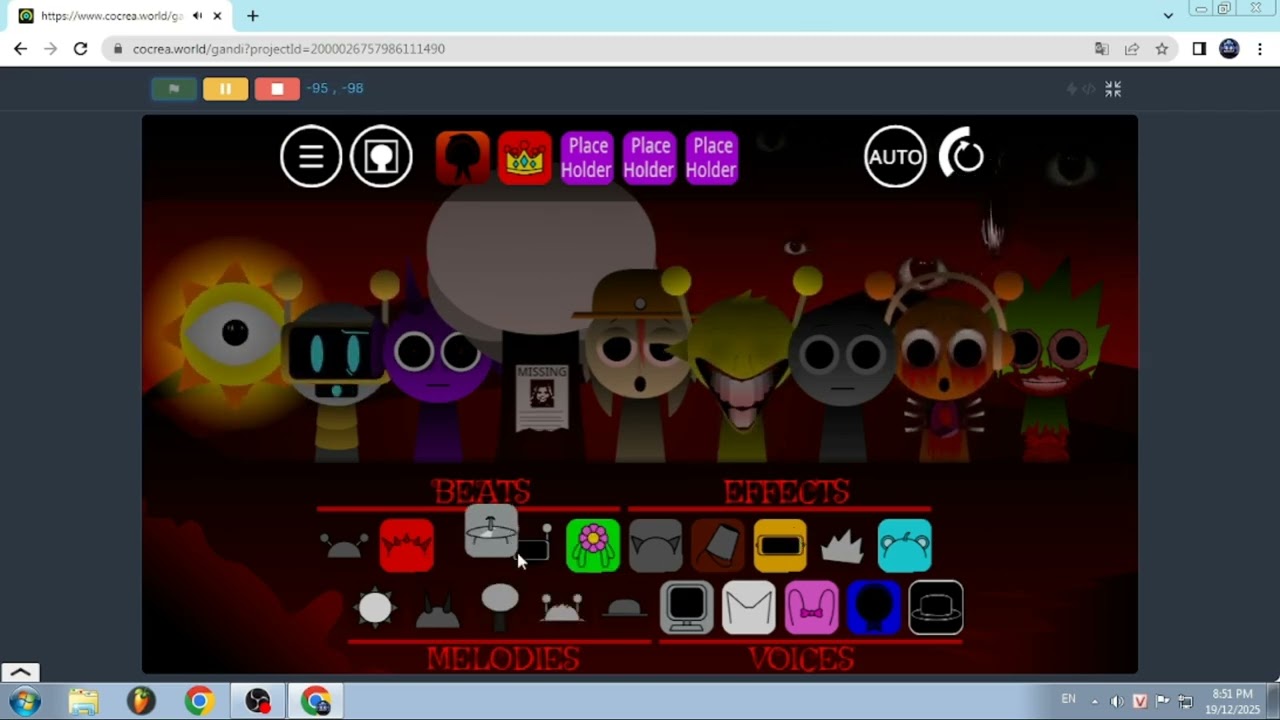
Task: Mute the cowboy hat character
Action: [640, 365]
